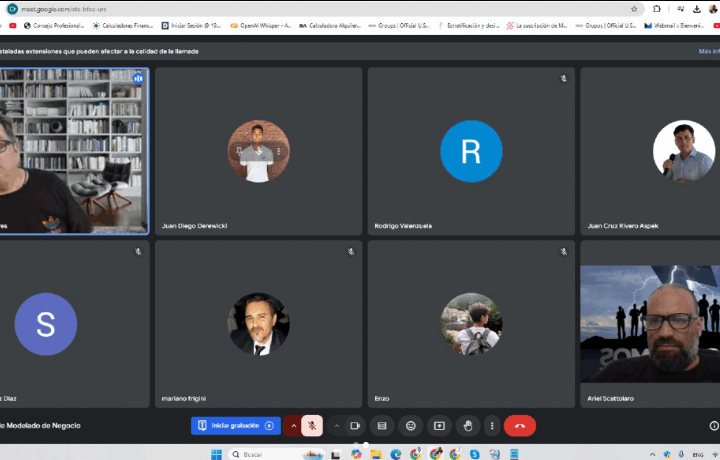
Task: Click the Iniciar grabación button
Action: (236, 426)
